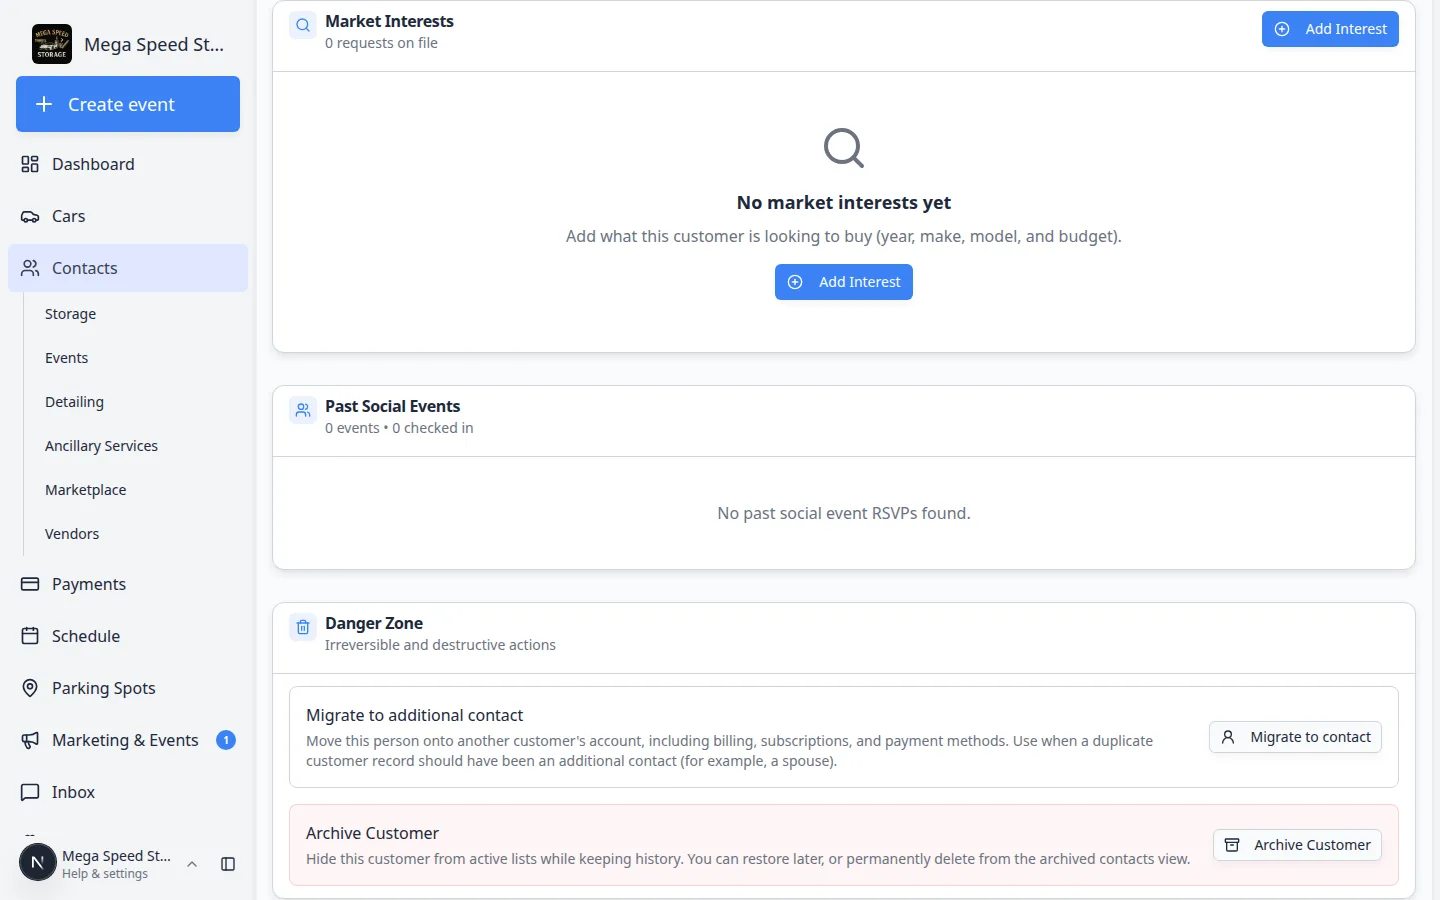Click the Marketing & Events megaphone icon

click(x=30, y=740)
